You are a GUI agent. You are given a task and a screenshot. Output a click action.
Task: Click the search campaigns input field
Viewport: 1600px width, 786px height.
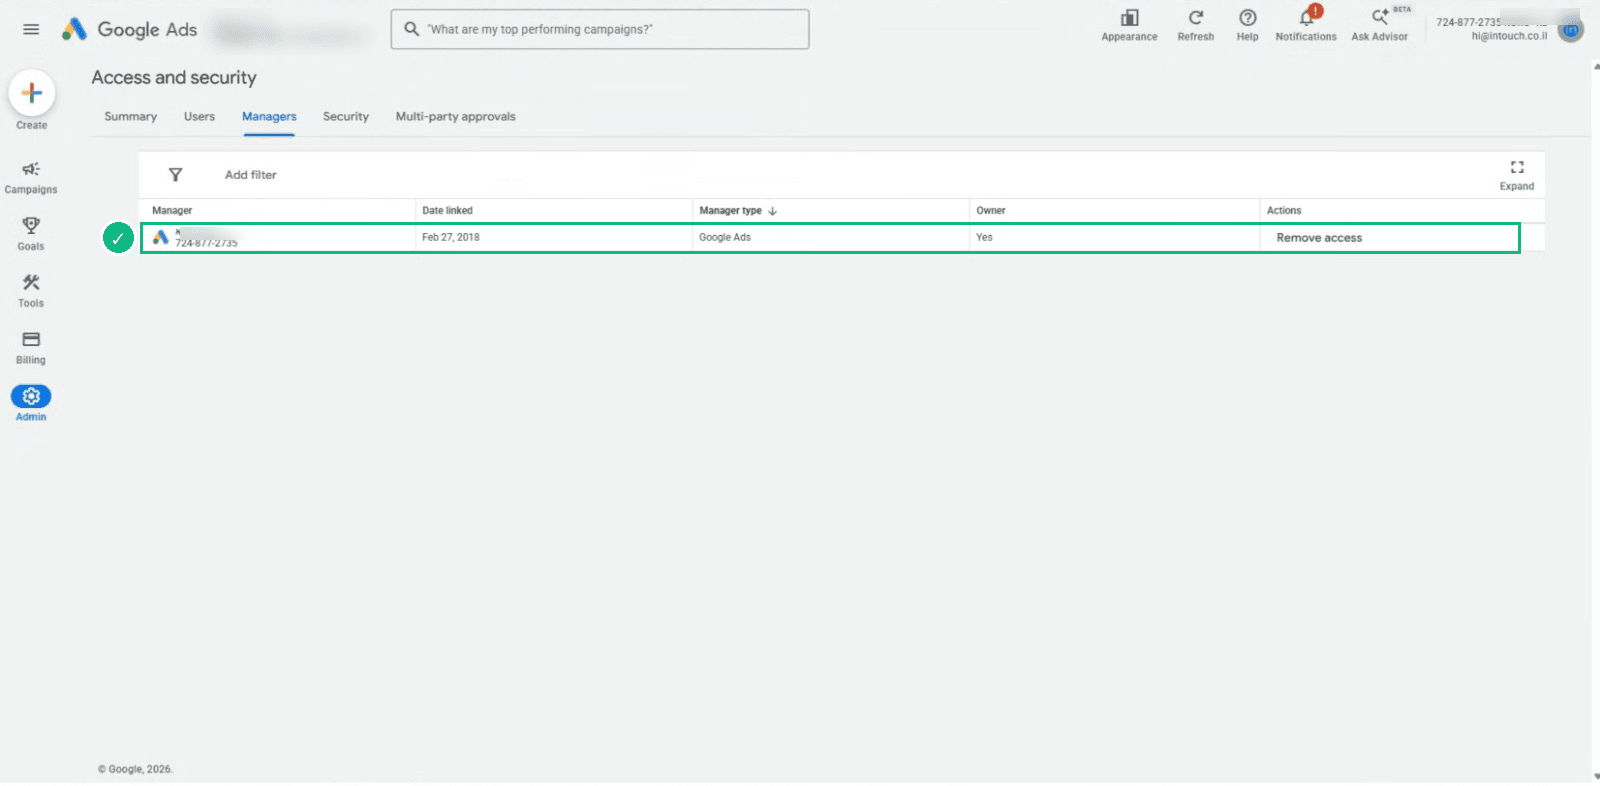point(600,29)
